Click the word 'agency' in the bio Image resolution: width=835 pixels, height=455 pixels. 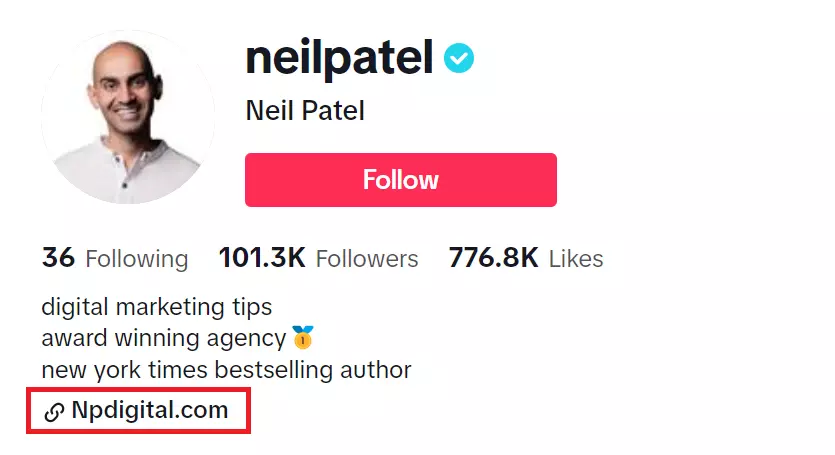pos(250,339)
